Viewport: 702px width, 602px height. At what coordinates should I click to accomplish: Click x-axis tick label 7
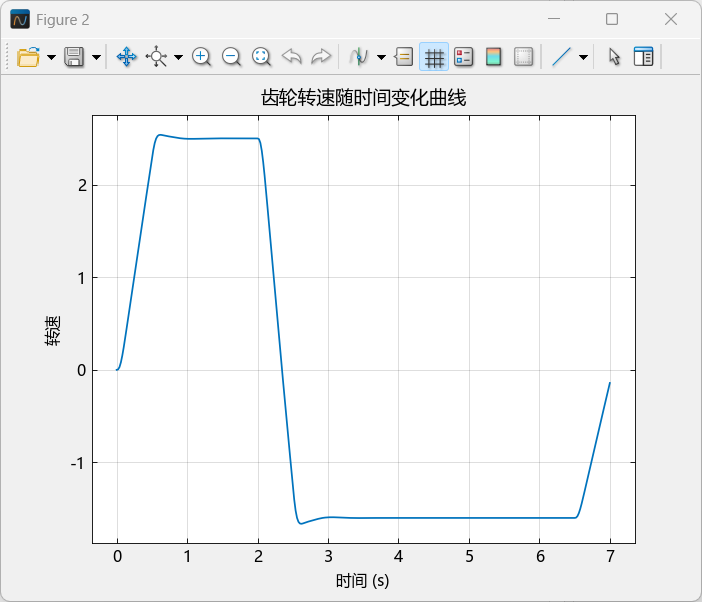(x=610, y=556)
